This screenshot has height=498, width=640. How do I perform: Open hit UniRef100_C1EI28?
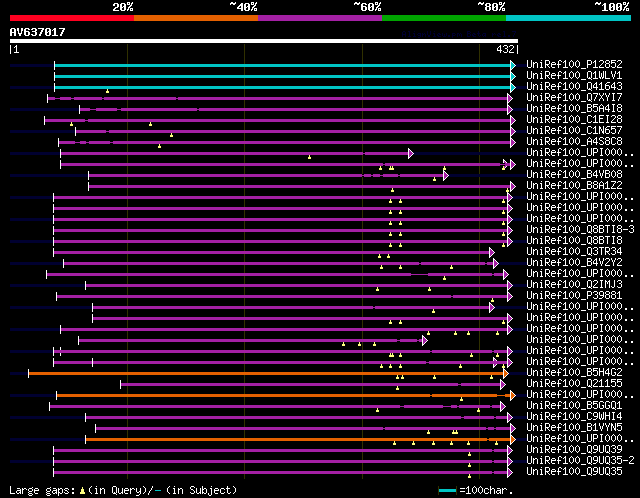tap(574, 120)
